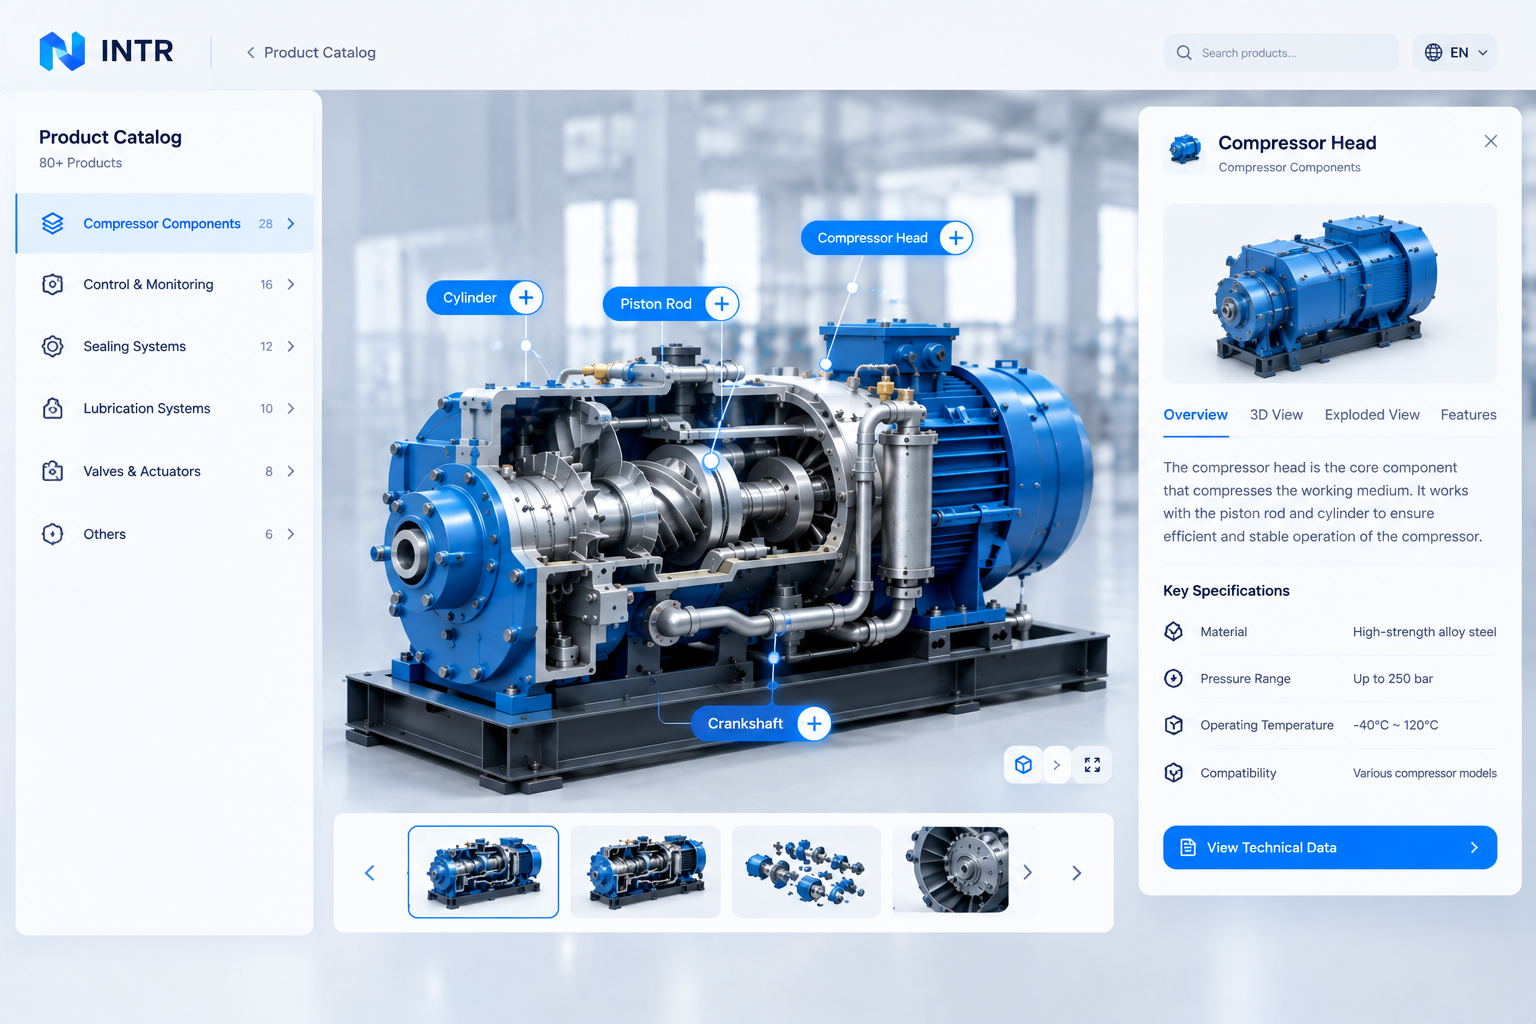Click the search magnifier icon
Screen dimensions: 1536x1024
pos(1184,53)
